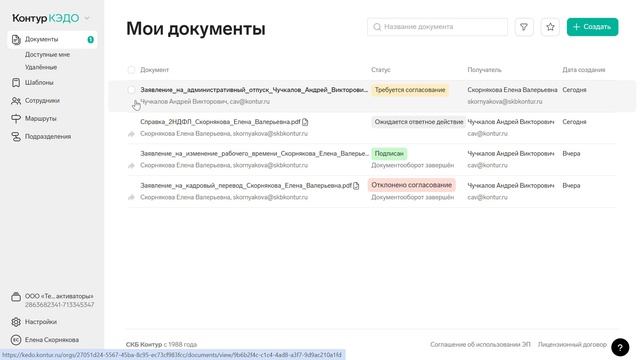Open Лицензионный договор link
This screenshot has width=640, height=360.
[572, 344]
